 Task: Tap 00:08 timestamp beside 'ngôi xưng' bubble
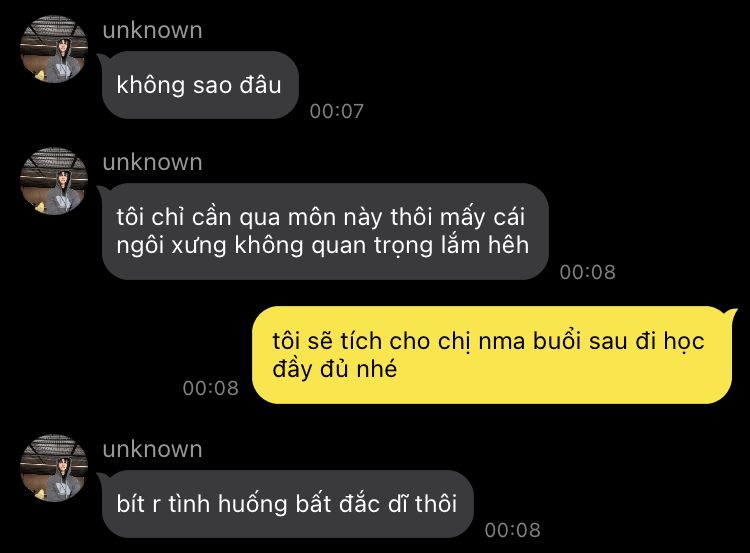click(587, 272)
